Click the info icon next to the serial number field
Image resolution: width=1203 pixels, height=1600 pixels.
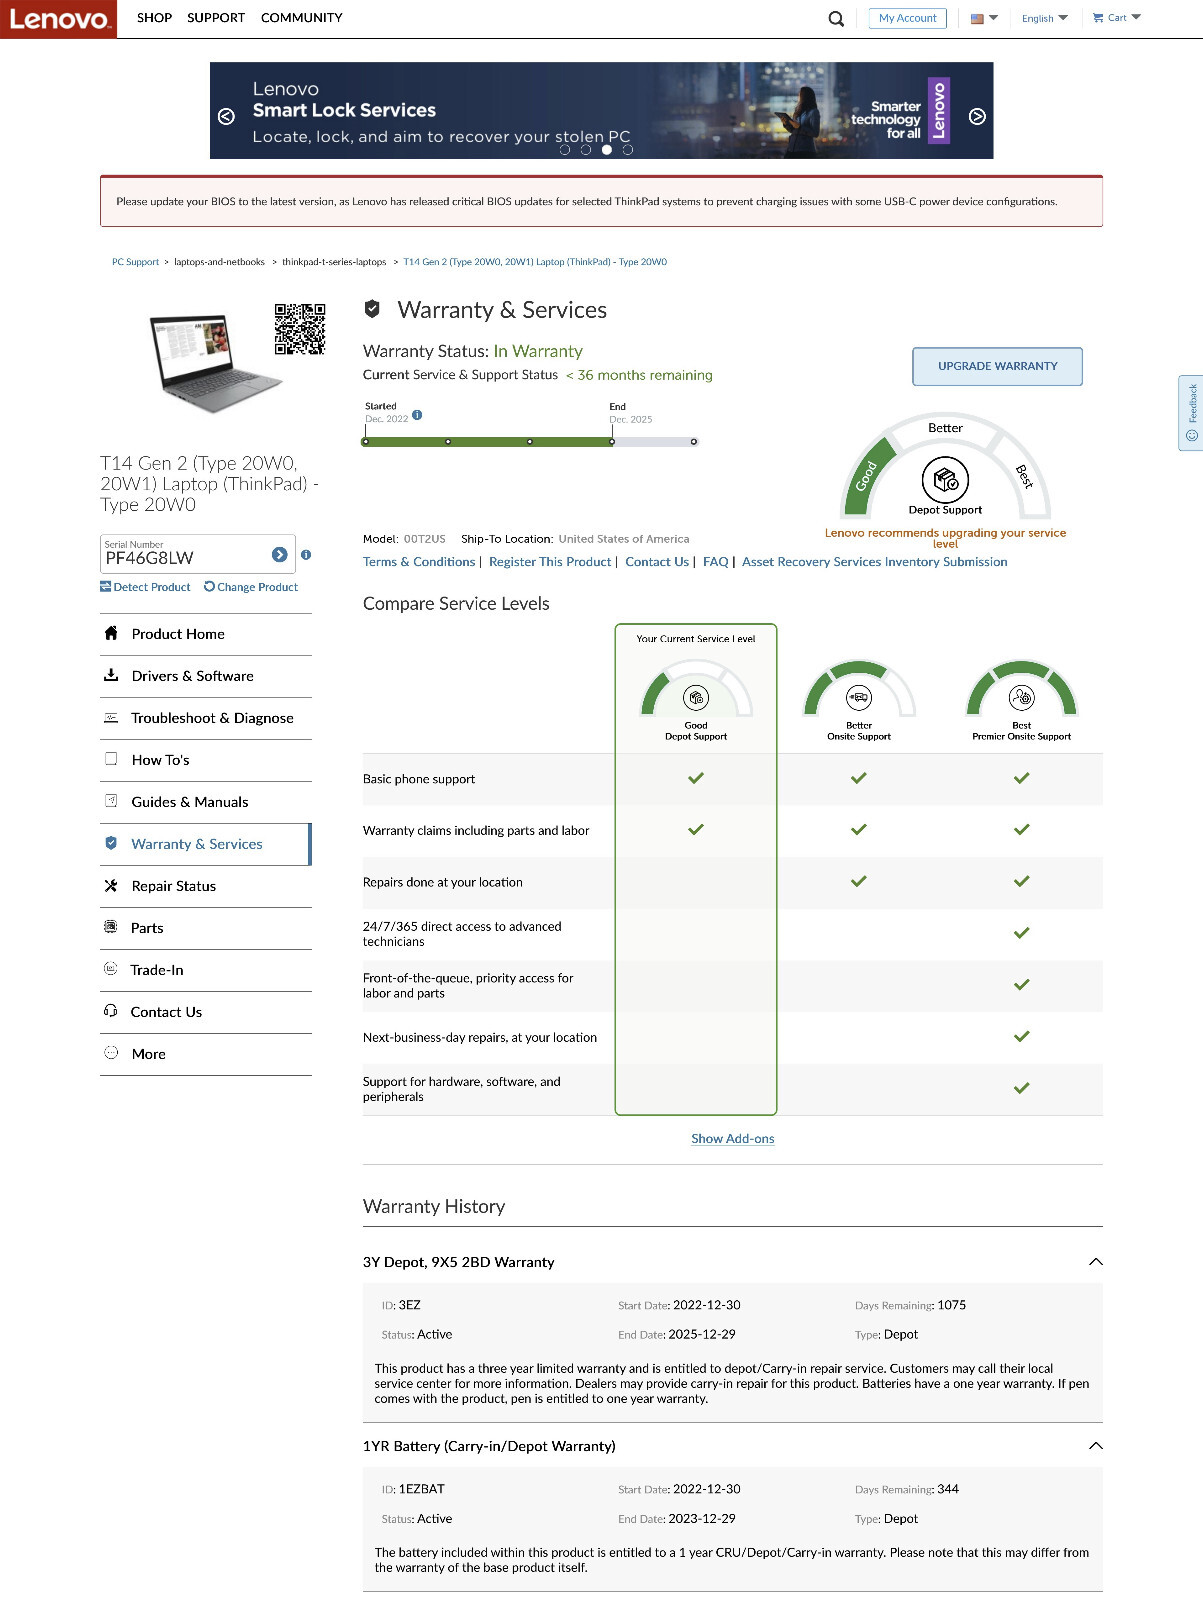click(x=306, y=554)
